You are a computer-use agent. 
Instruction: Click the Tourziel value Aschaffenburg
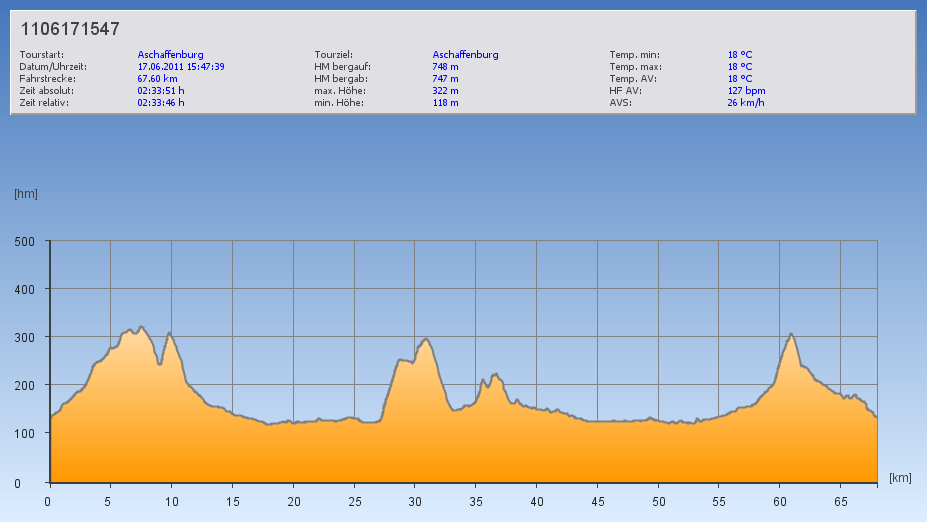click(465, 55)
